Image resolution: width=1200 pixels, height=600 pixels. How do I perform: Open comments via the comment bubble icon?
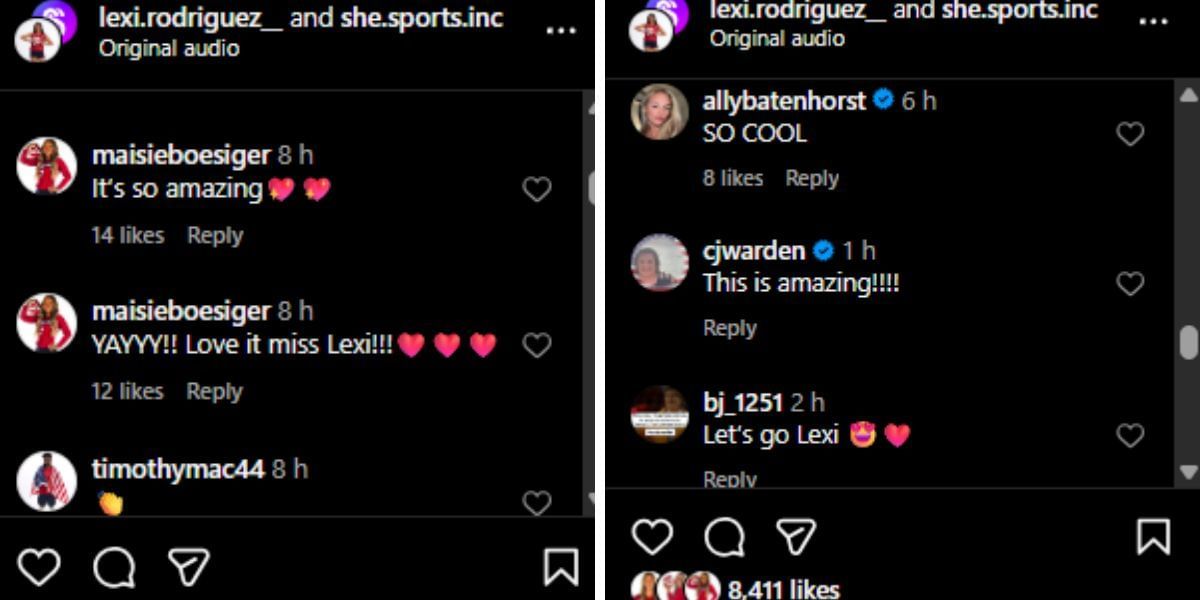pyautogui.click(x=116, y=567)
